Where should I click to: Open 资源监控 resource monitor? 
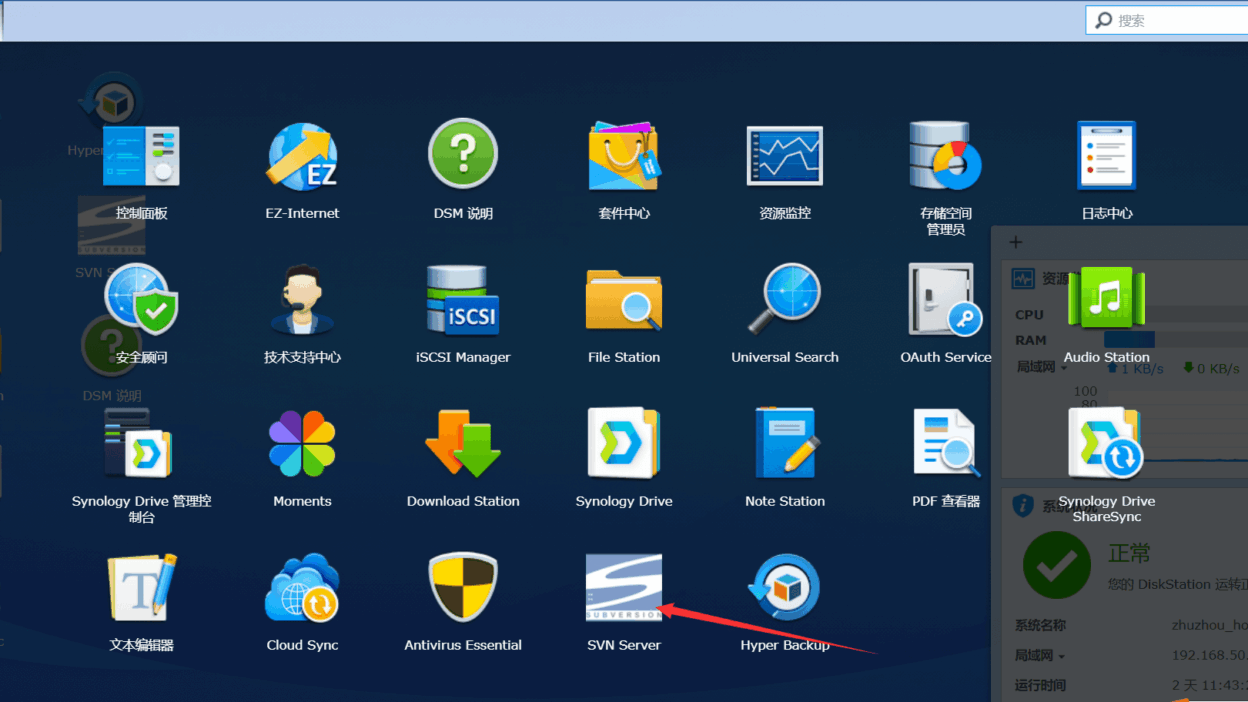(x=784, y=157)
